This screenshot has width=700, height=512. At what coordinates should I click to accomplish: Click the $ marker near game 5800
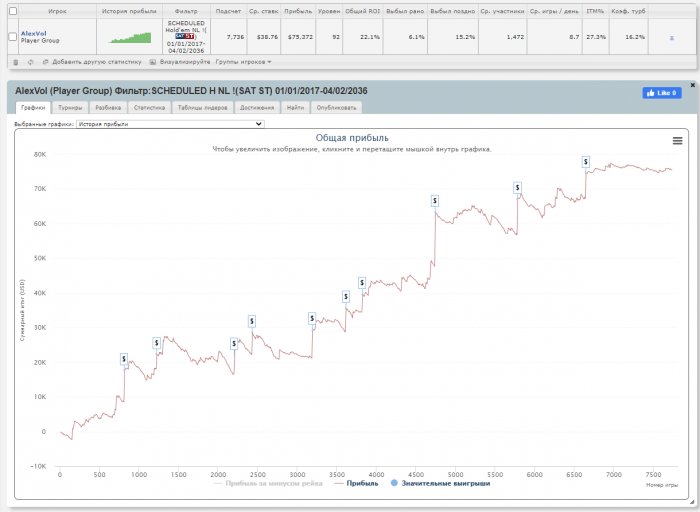[x=517, y=187]
